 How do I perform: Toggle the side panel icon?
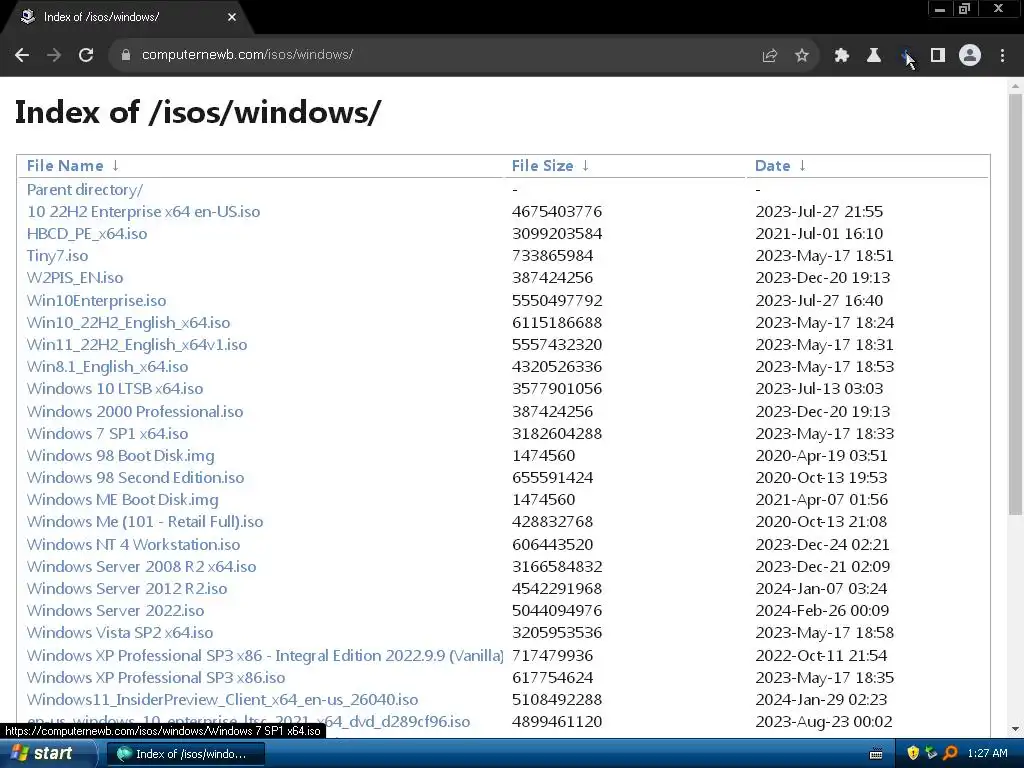tap(938, 56)
